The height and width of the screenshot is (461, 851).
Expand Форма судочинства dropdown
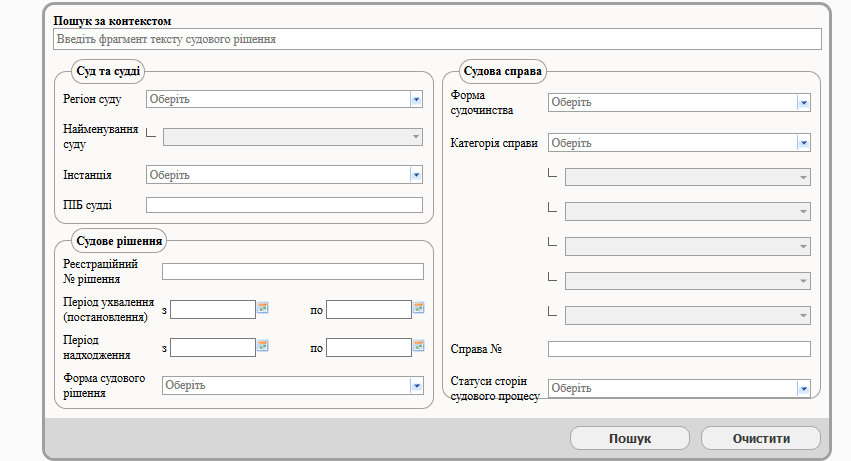[x=803, y=102]
